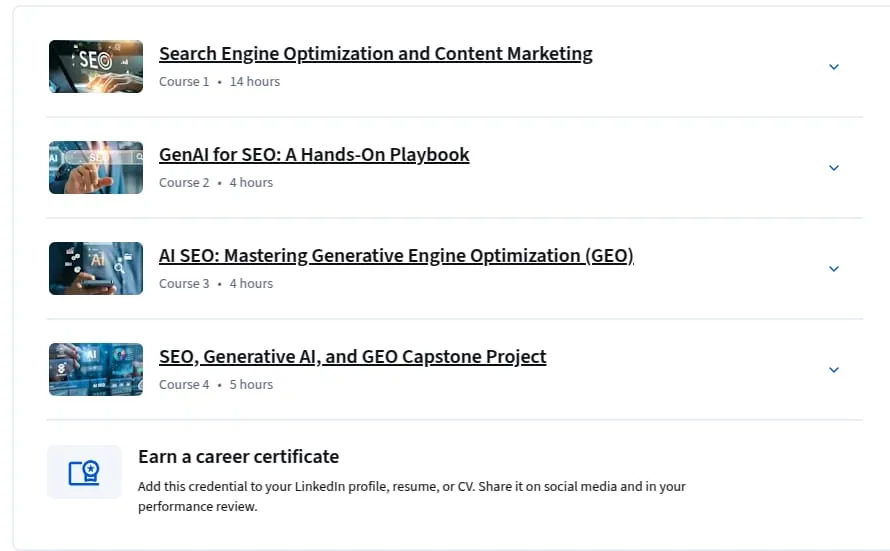
Task: Open Search Engine Optimization and Content Marketing link
Action: click(x=376, y=54)
